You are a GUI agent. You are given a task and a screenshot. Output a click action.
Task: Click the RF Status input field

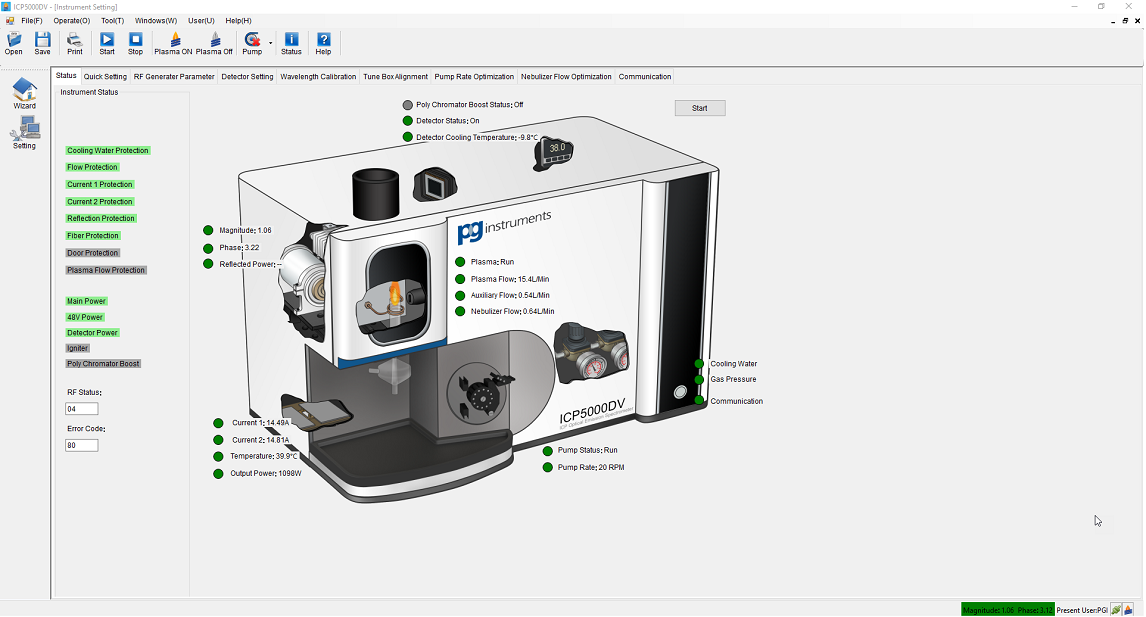(x=82, y=409)
